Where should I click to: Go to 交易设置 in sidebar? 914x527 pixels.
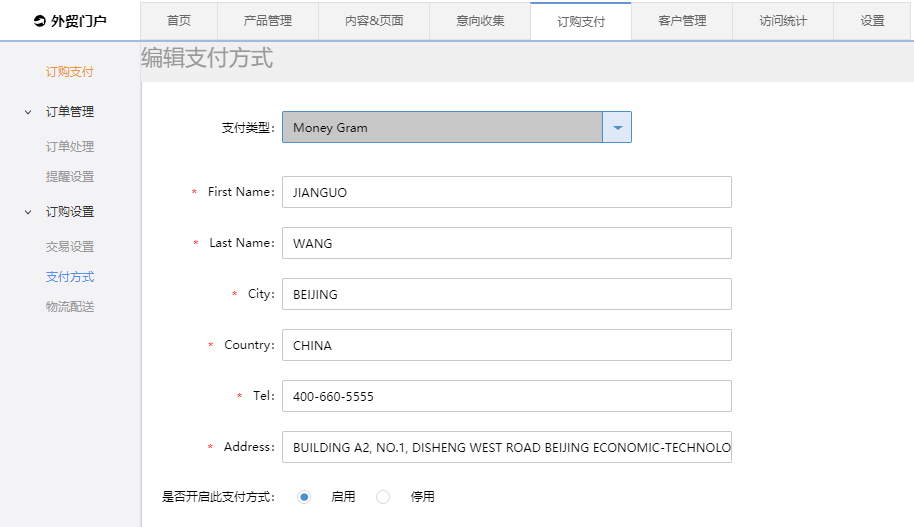(x=70, y=247)
